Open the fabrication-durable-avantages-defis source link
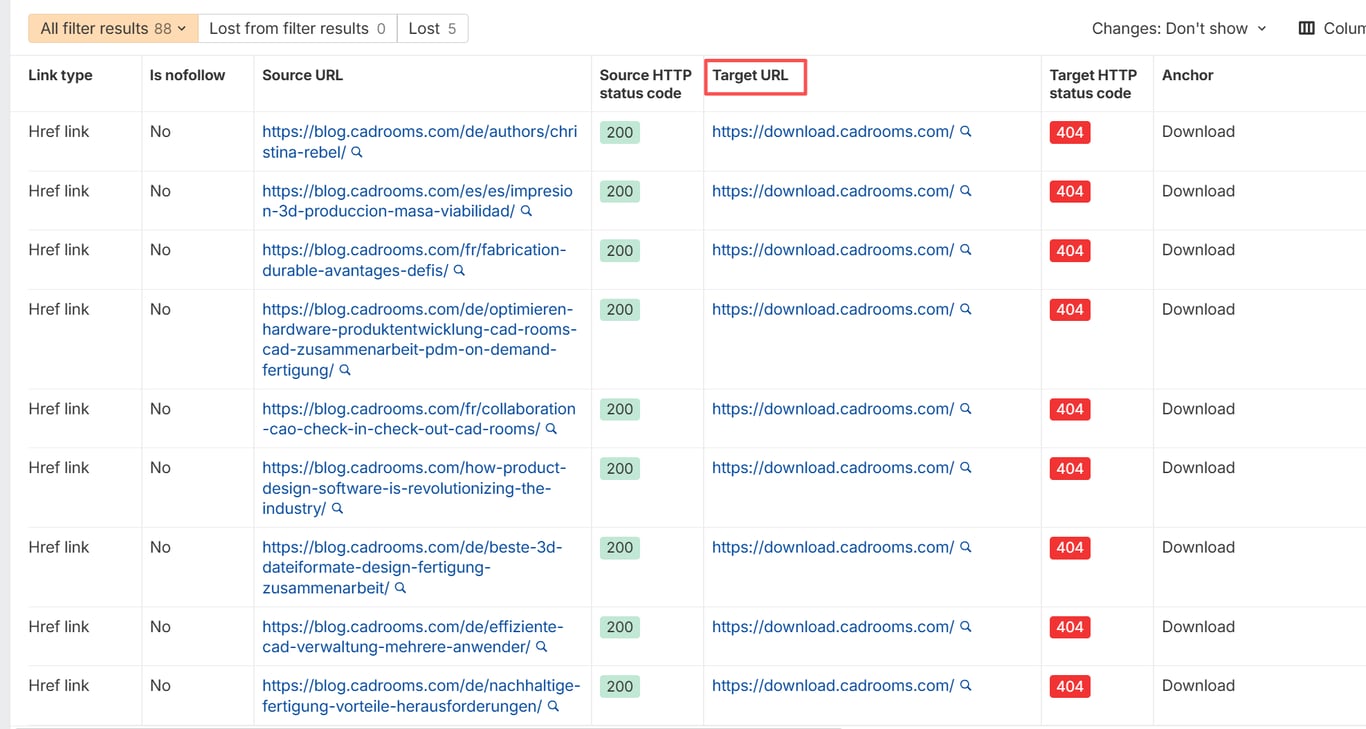The width and height of the screenshot is (1366, 729). tap(414, 260)
